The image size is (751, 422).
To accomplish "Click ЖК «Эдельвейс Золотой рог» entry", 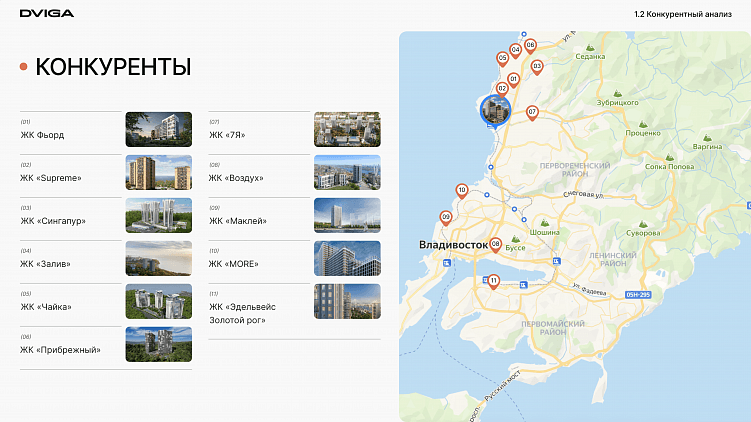I will point(242,313).
